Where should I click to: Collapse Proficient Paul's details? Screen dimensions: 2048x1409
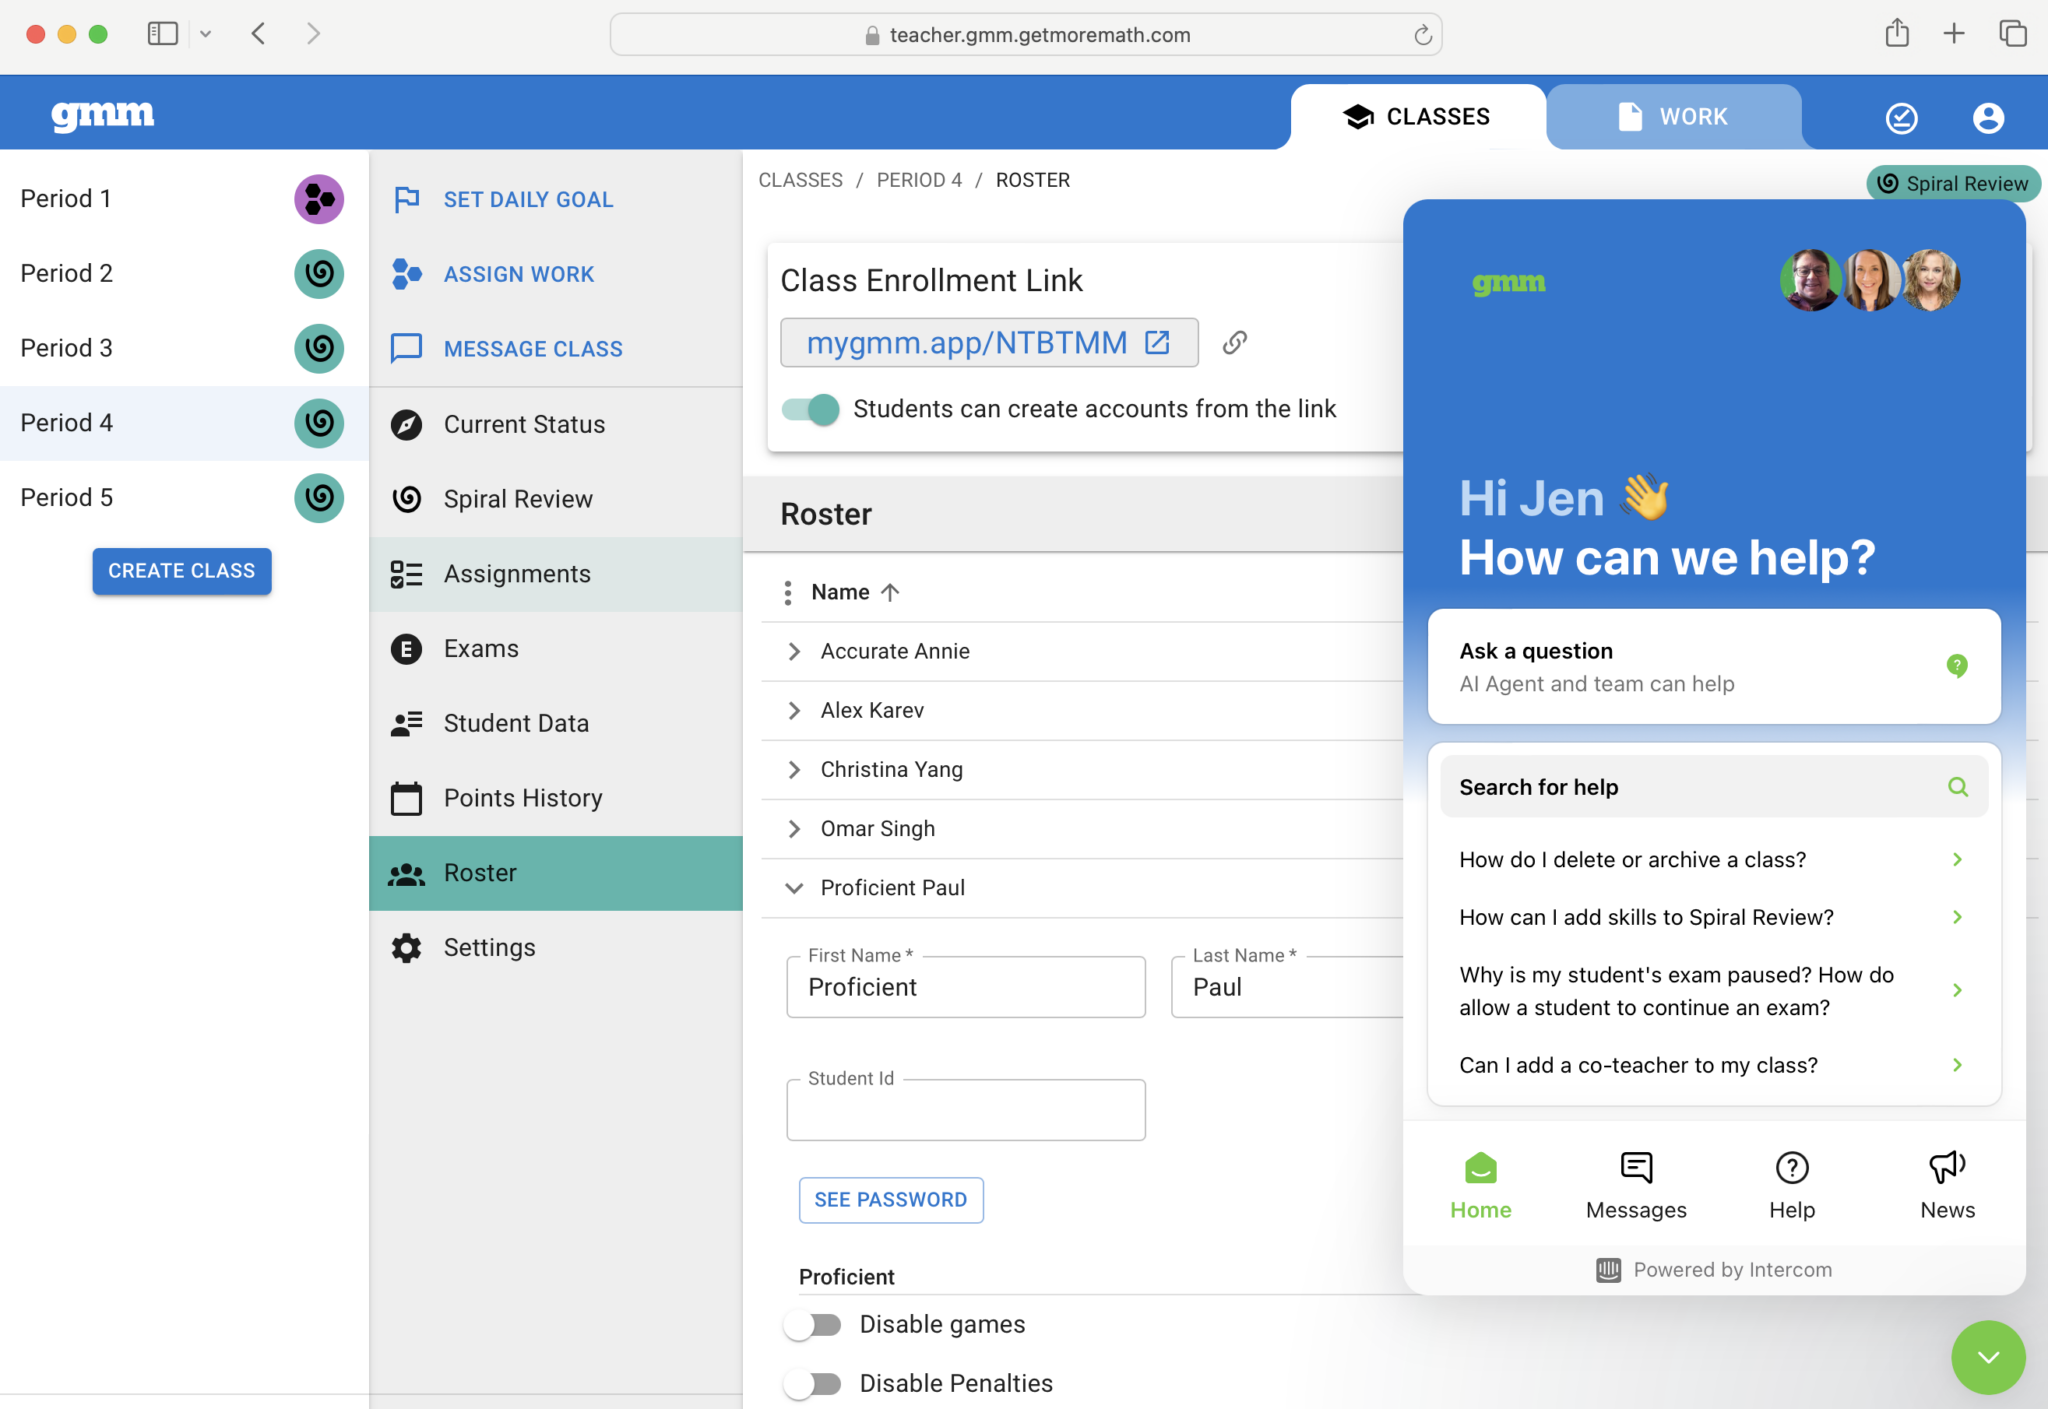pyautogui.click(x=794, y=888)
